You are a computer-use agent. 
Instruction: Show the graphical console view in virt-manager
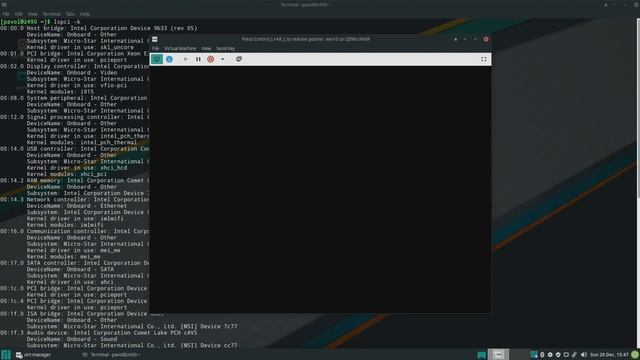point(157,59)
